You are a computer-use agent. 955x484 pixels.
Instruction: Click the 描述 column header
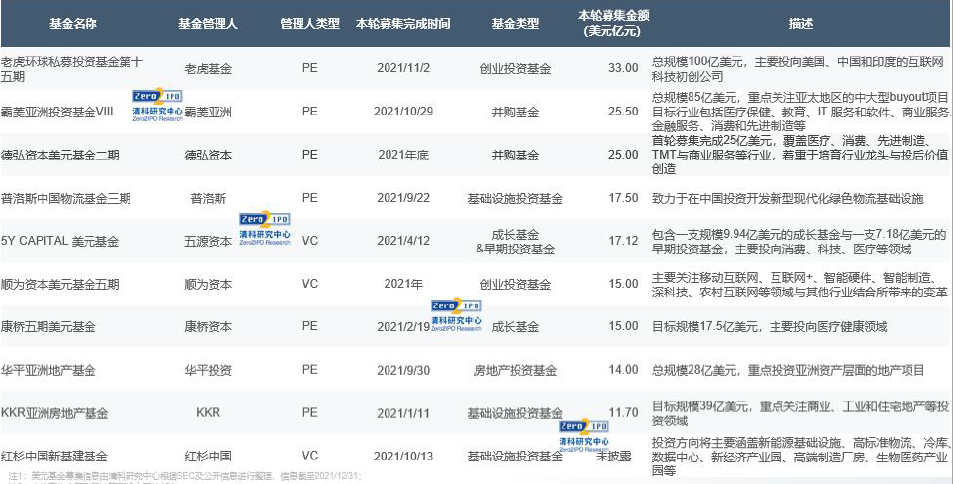[x=800, y=24]
